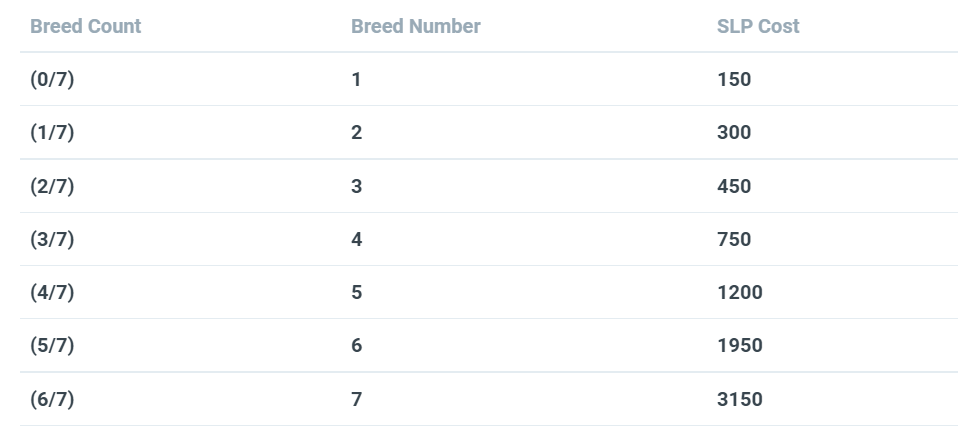Click the 1950 SLP cost value

coord(739,345)
